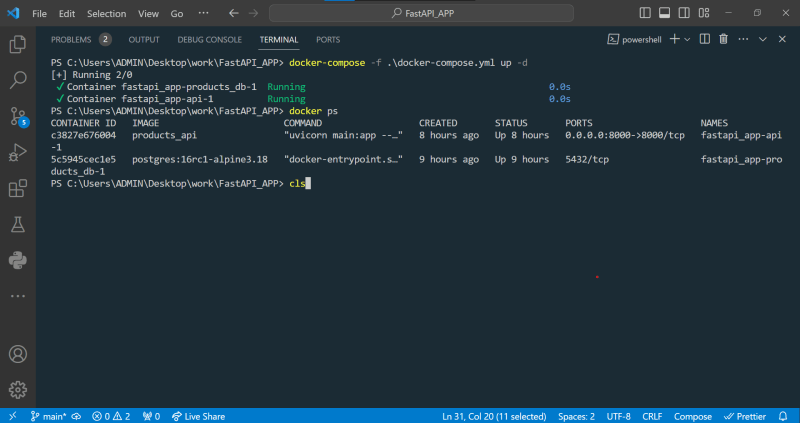Open the Edit menu
This screenshot has height=423, width=800.
click(x=67, y=14)
